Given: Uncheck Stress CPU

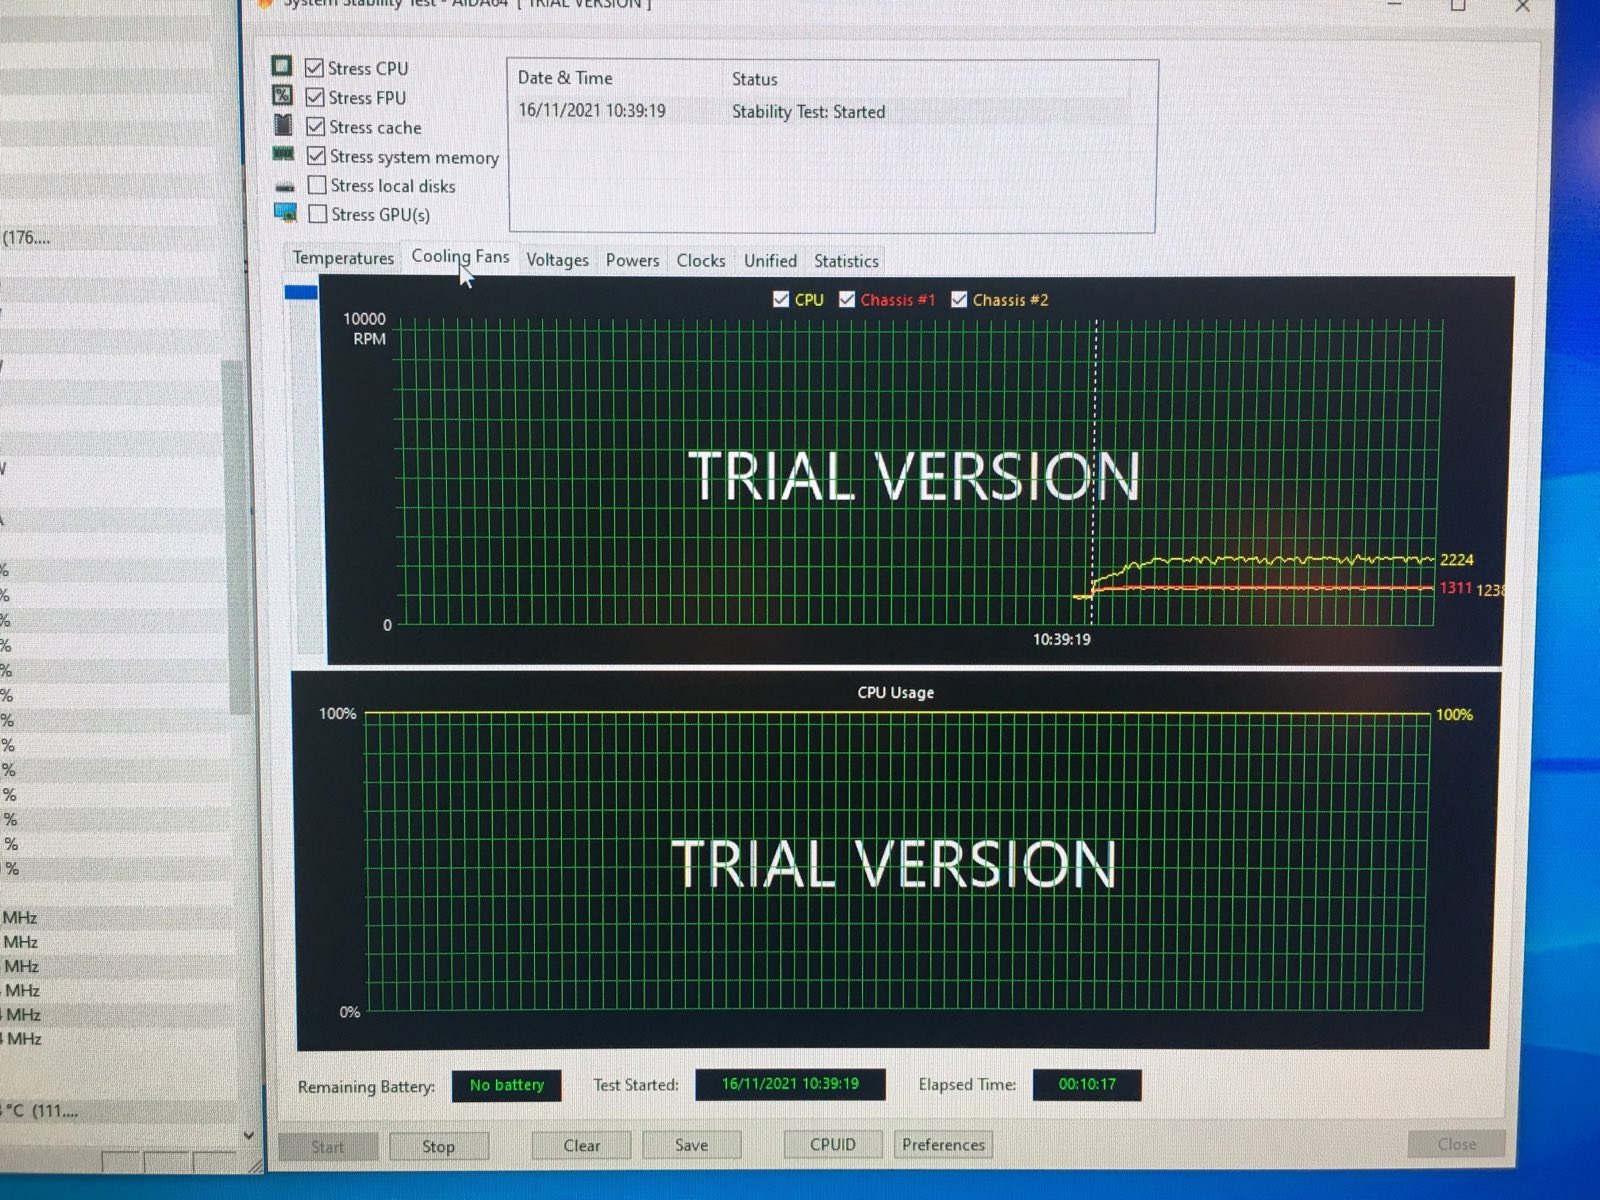Looking at the screenshot, I should (x=314, y=67).
